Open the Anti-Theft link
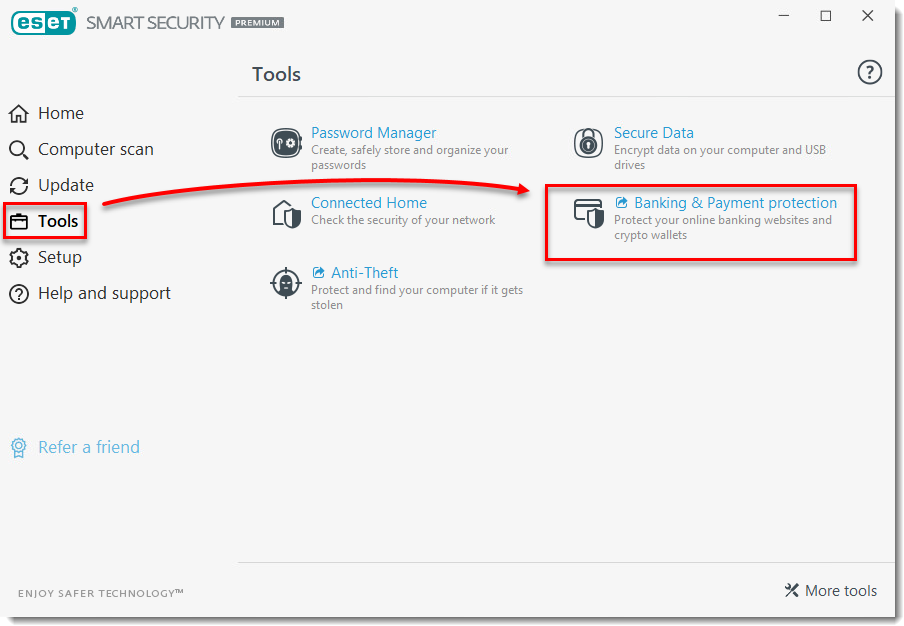904x626 pixels. pyautogui.click(x=364, y=273)
